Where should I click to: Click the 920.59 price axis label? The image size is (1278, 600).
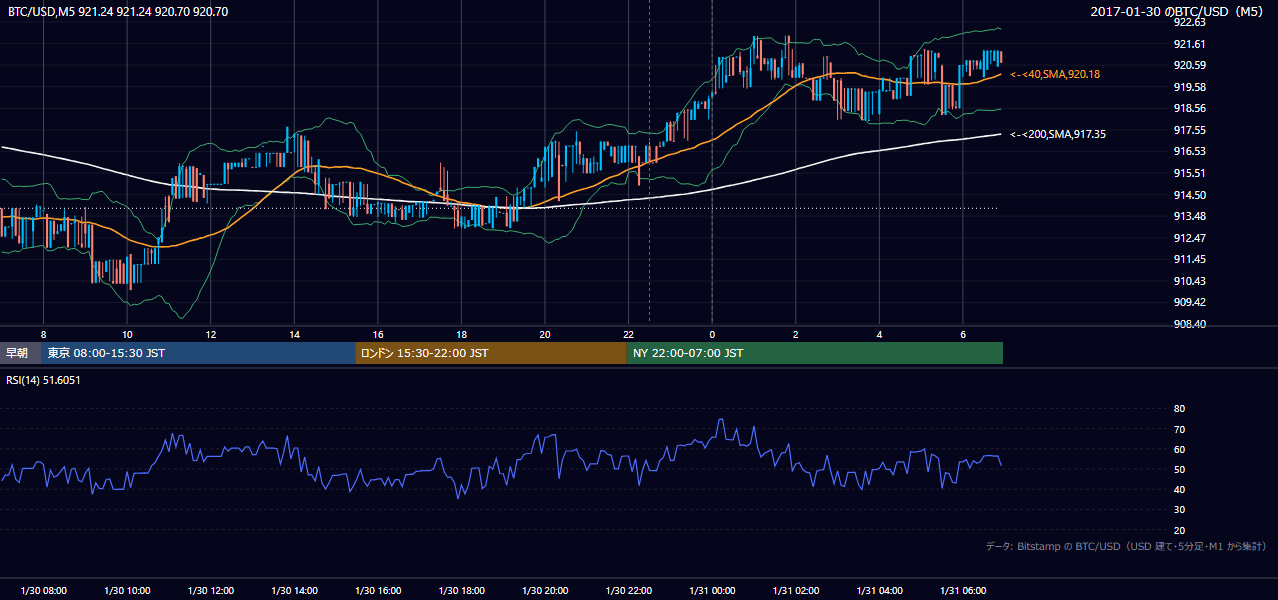pyautogui.click(x=1191, y=65)
